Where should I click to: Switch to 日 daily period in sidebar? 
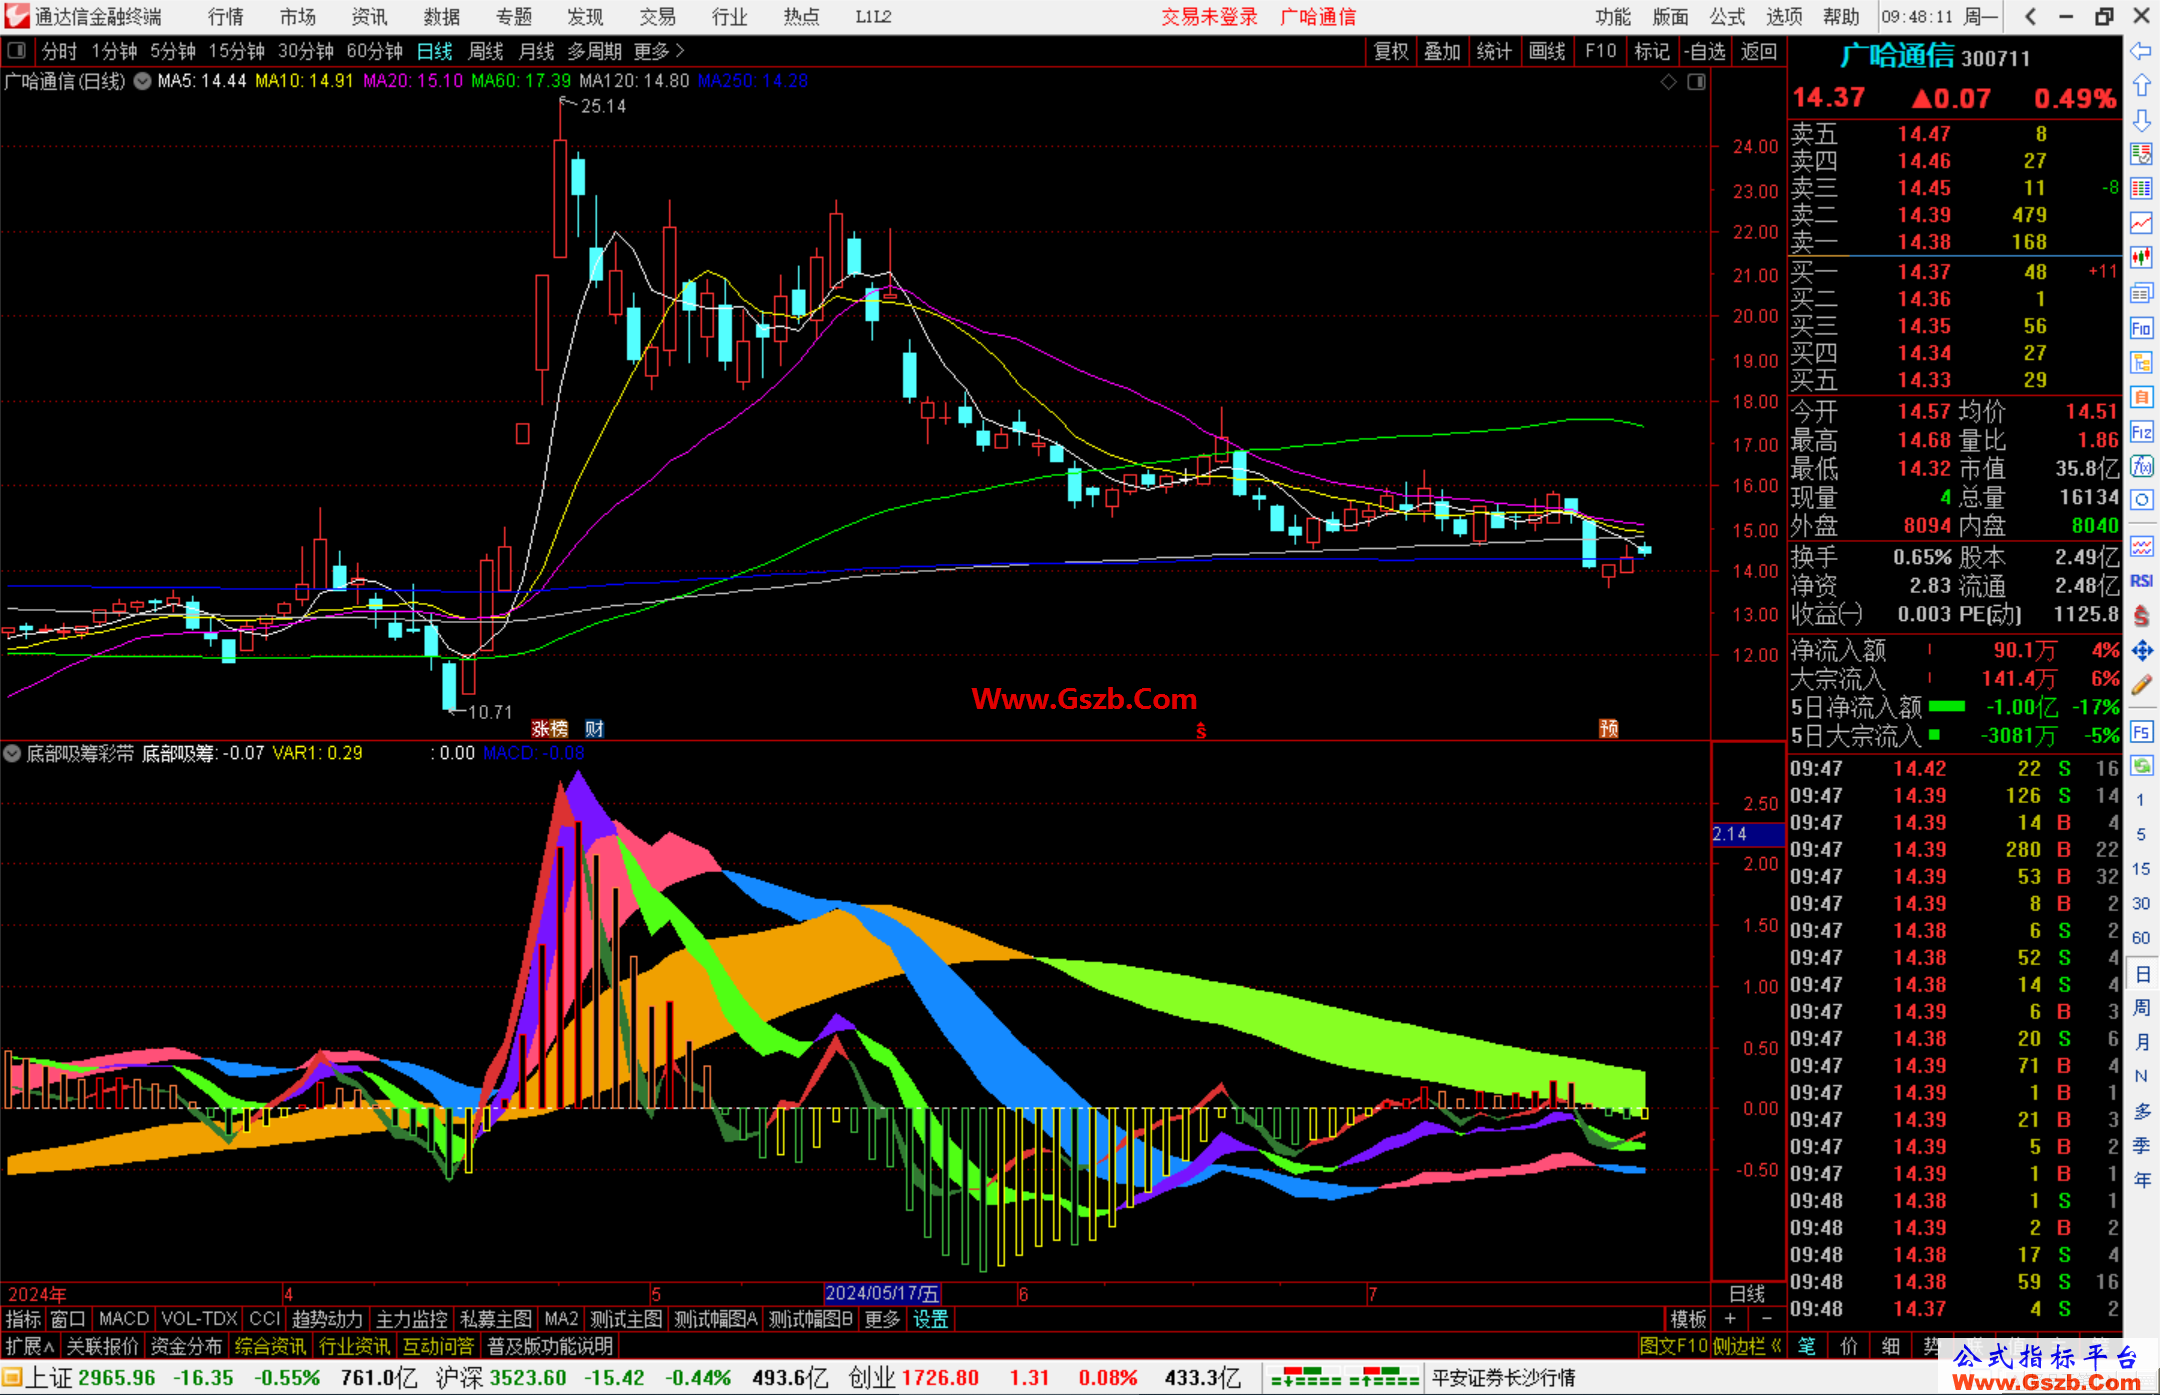pyautogui.click(x=2141, y=974)
